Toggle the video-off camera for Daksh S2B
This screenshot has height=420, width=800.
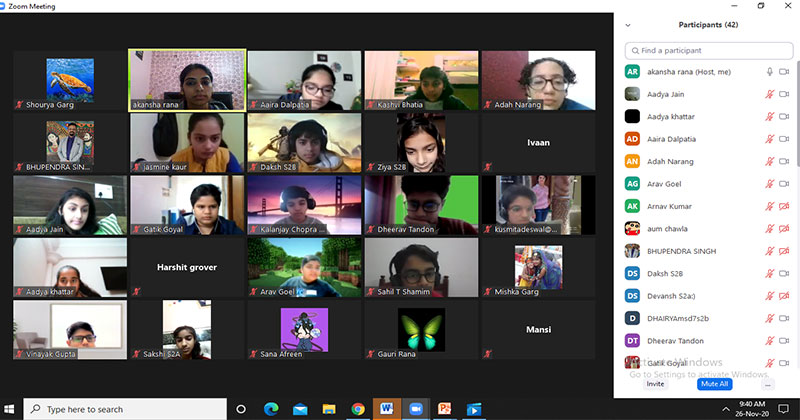[786, 273]
